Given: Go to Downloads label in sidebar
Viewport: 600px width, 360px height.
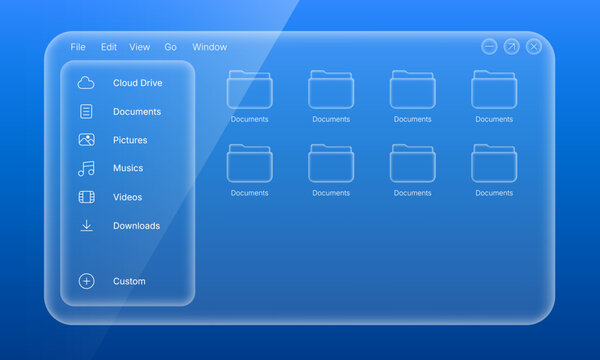Looking at the screenshot, I should coord(136,226).
